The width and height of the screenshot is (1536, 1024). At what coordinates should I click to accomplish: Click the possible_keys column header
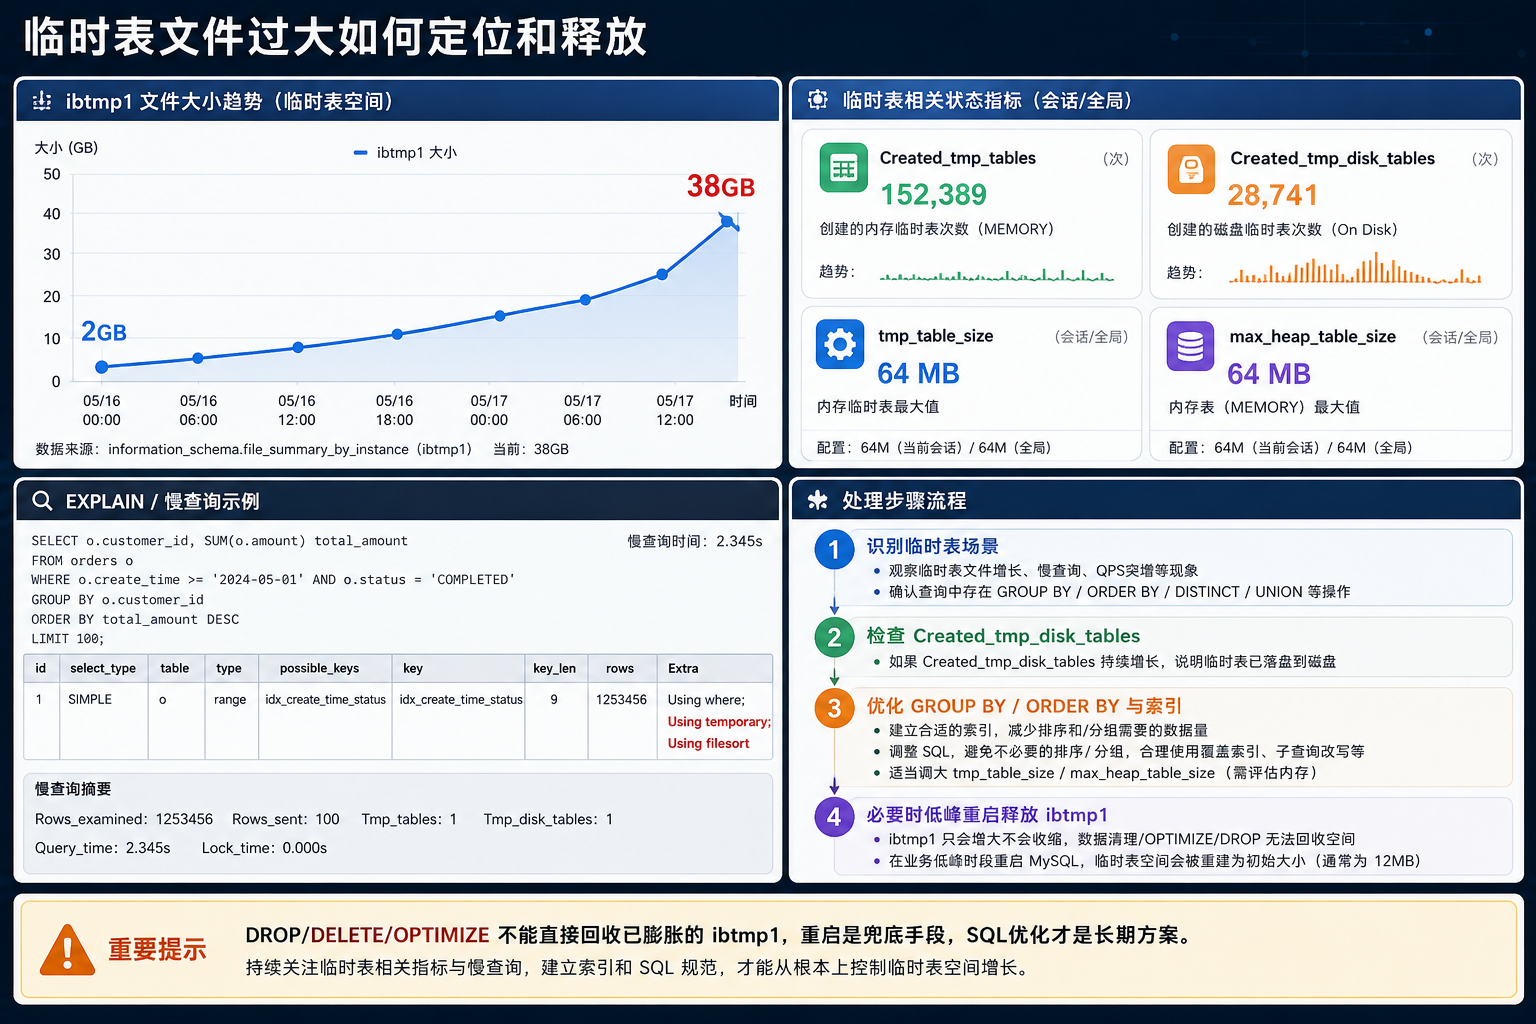pyautogui.click(x=319, y=668)
